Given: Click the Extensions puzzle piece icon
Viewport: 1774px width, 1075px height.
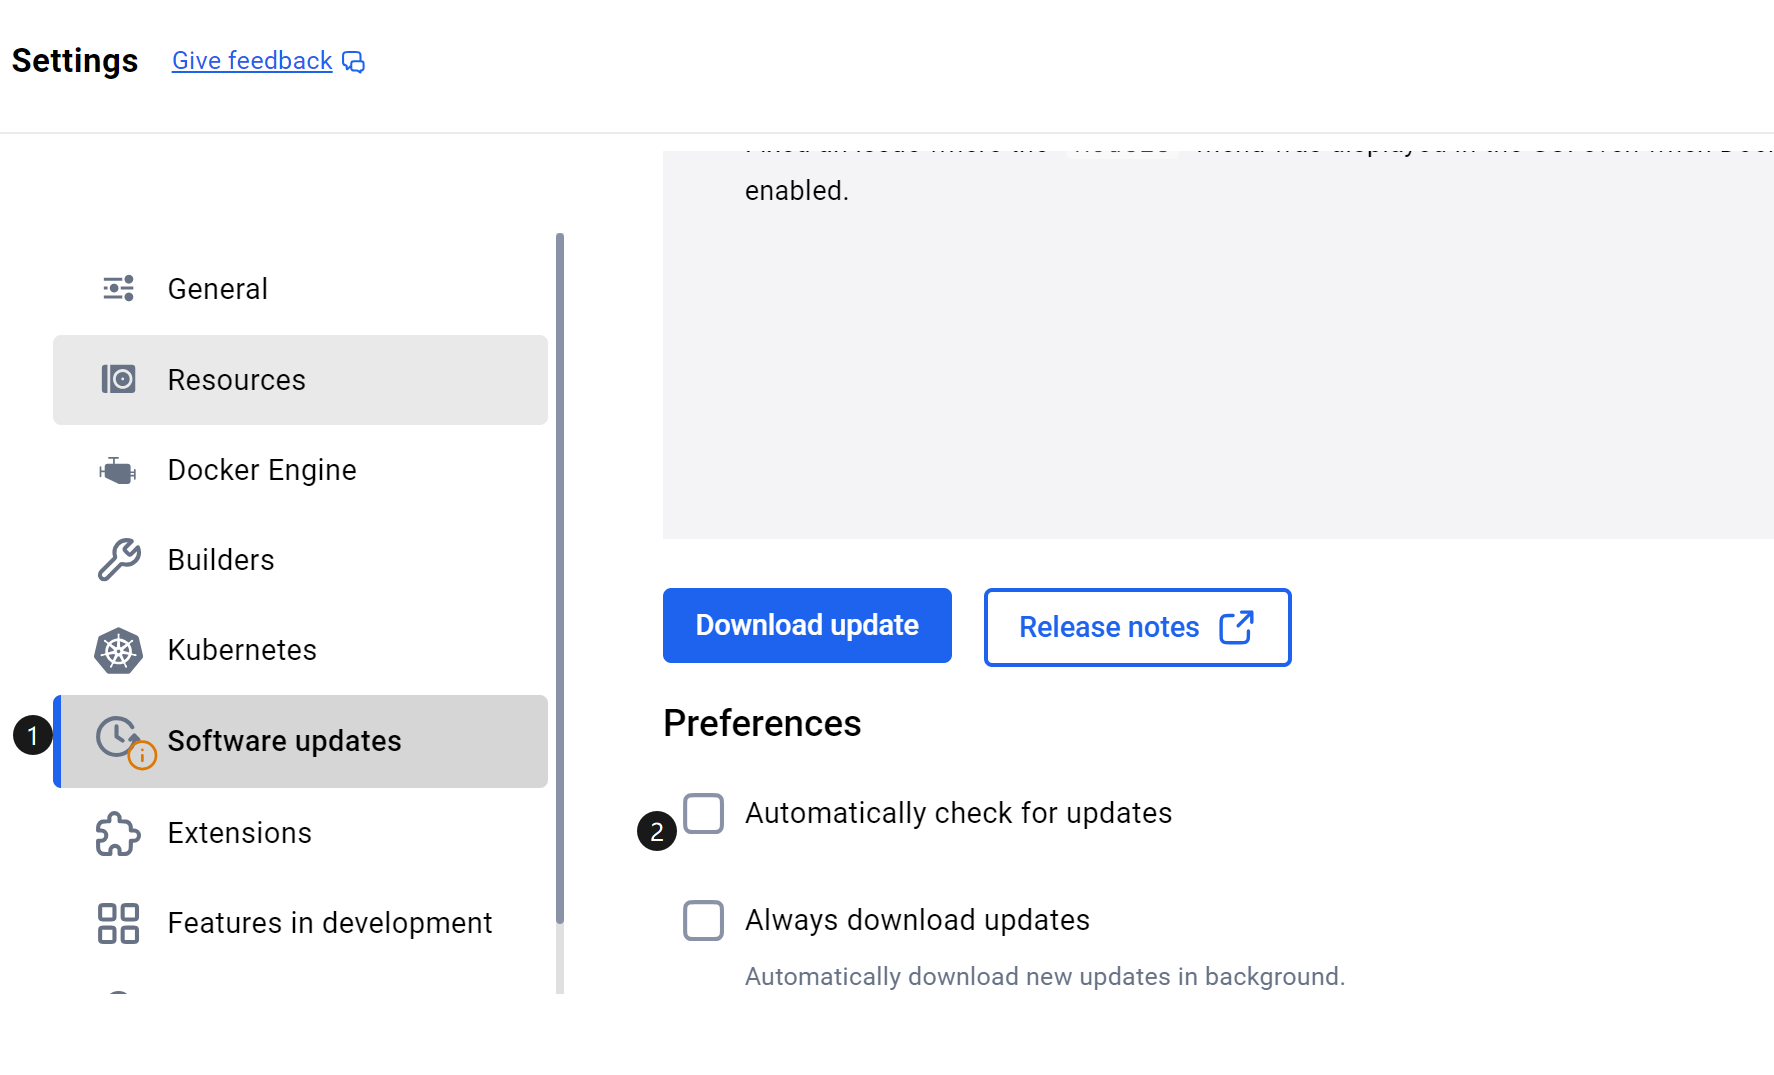Looking at the screenshot, I should click(x=118, y=833).
